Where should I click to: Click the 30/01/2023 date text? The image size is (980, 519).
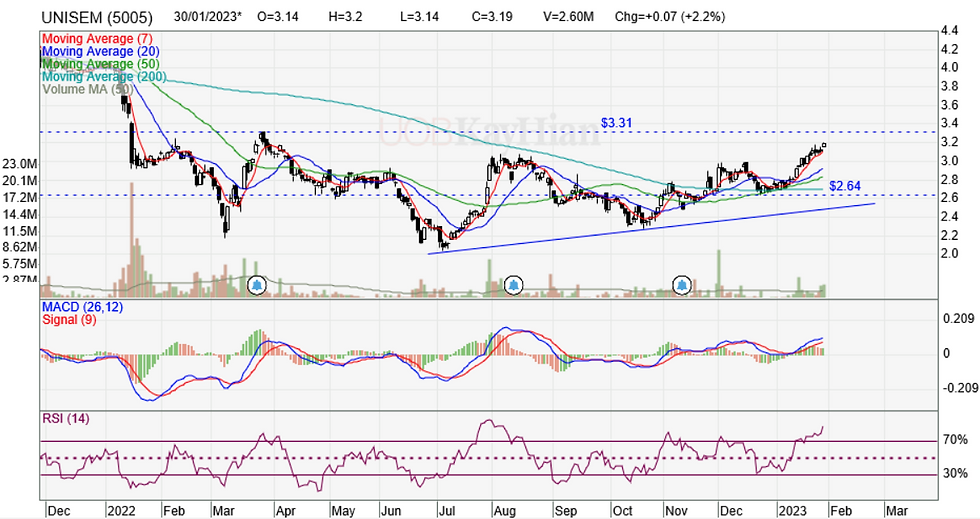[x=207, y=17]
